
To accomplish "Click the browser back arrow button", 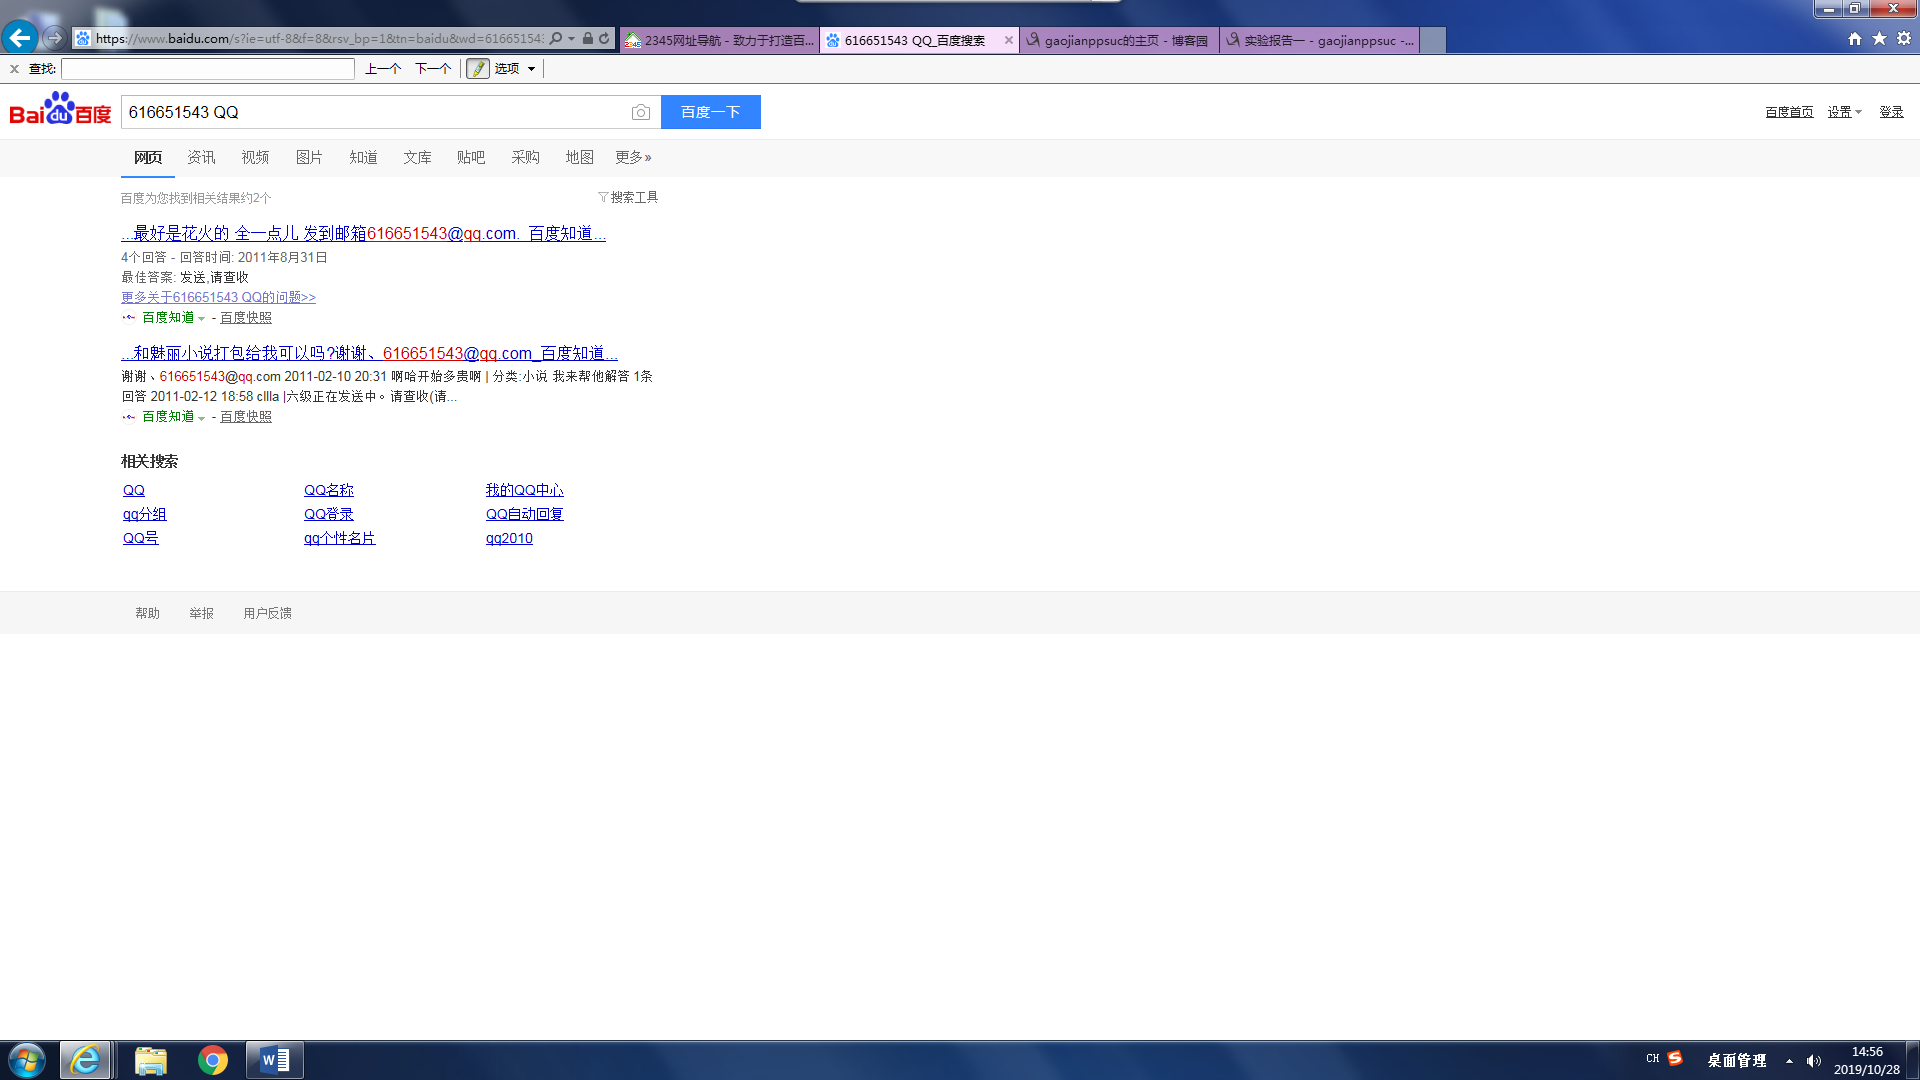I will [19, 38].
